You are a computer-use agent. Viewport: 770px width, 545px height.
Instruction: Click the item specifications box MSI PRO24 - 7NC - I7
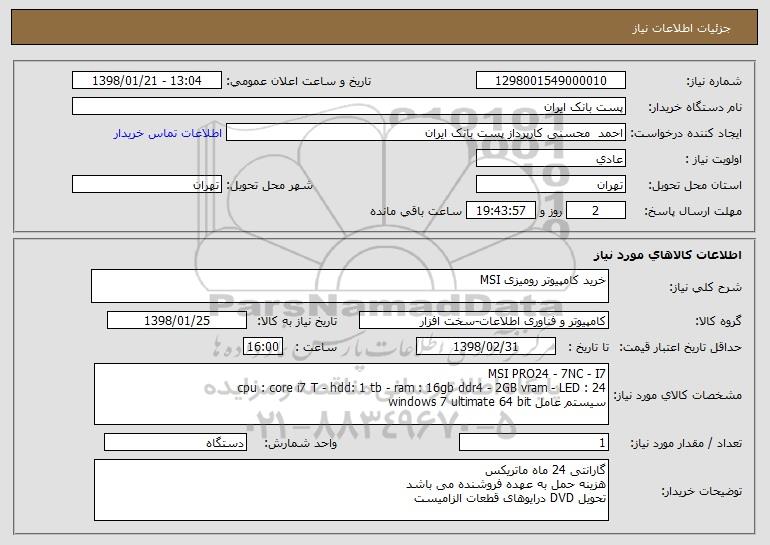coord(351,394)
